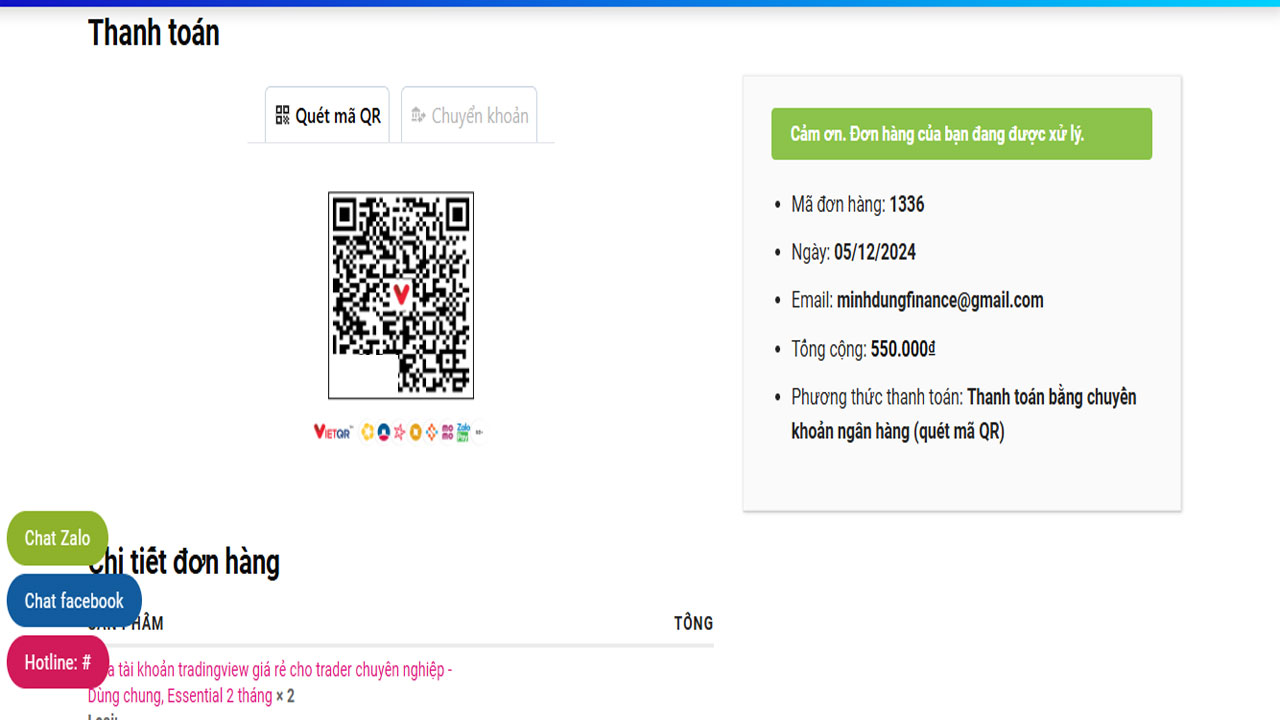Select the Quét mã QR tab

click(x=327, y=115)
